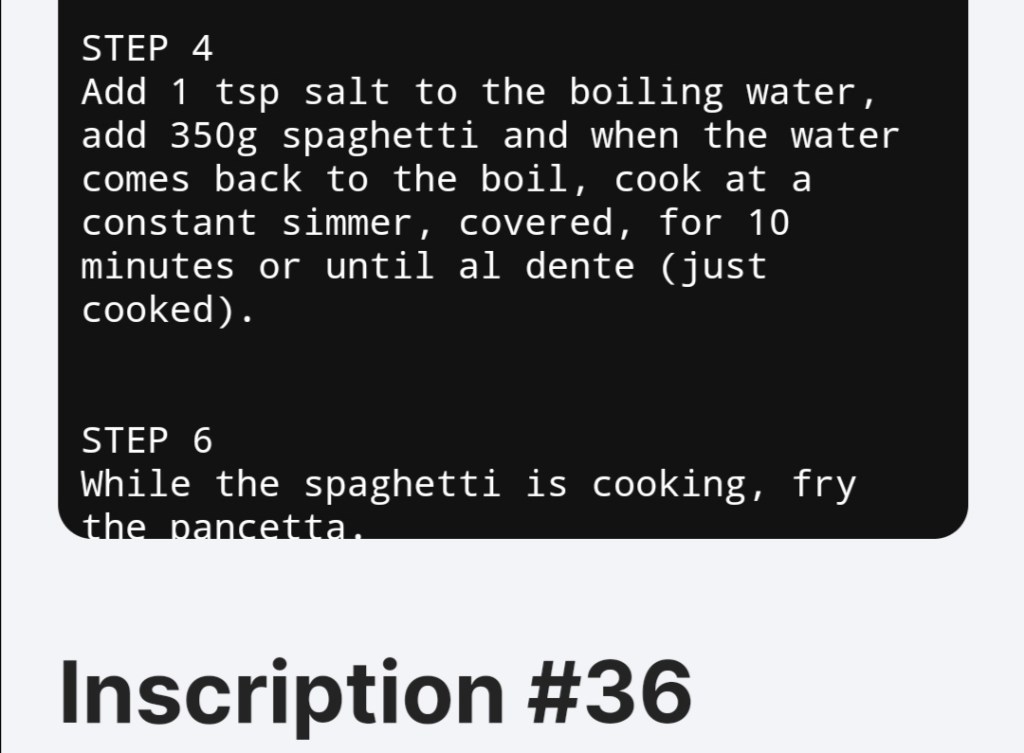
Task: Click the word "Inscription" in the heading
Action: [x=281, y=692]
